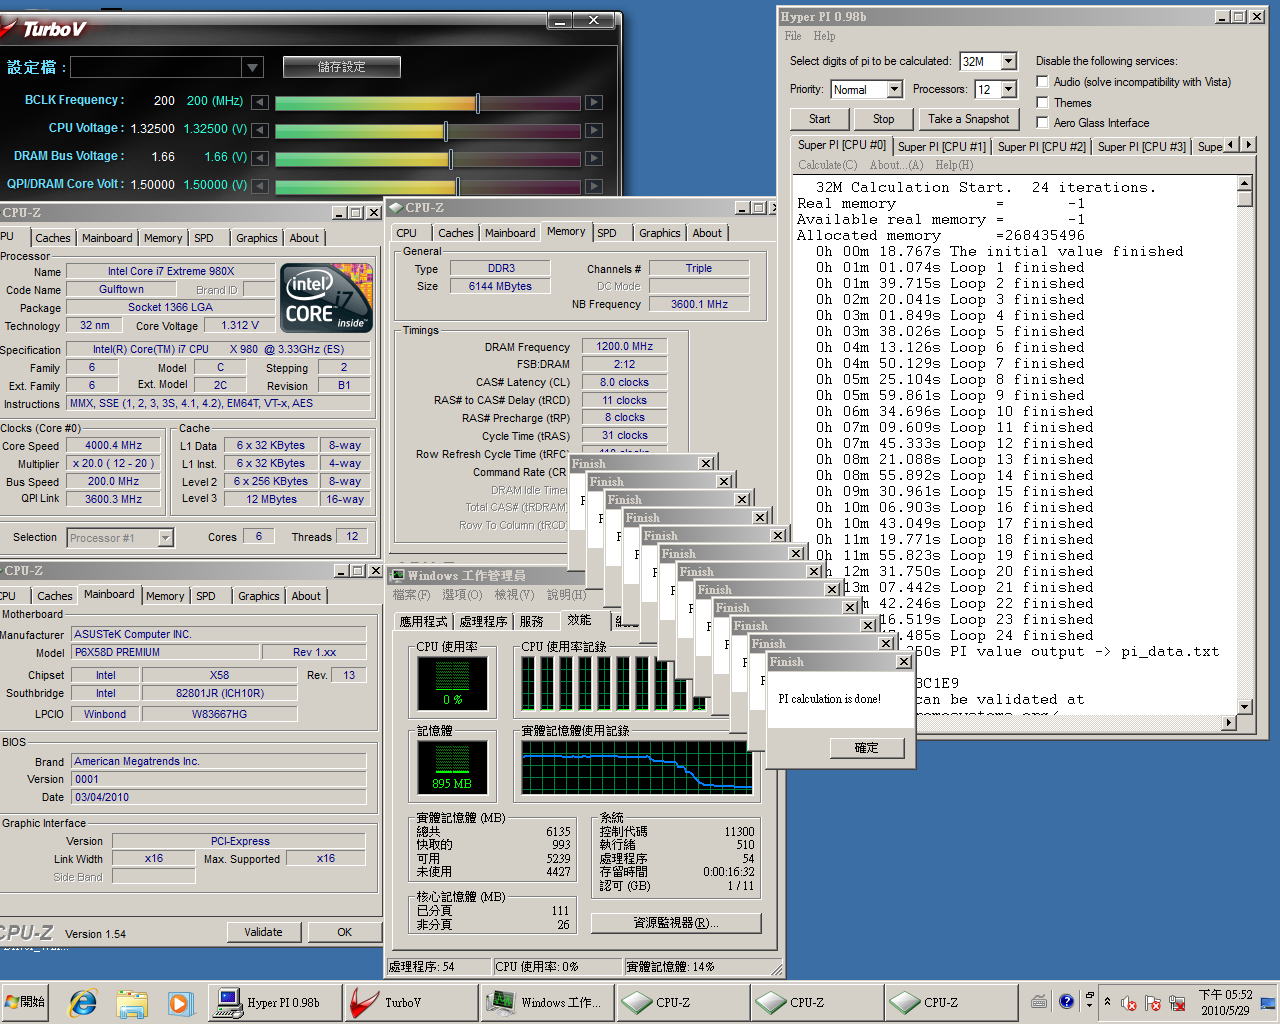Click the TurboV save settings button
This screenshot has width=1280, height=1024.
tap(342, 67)
